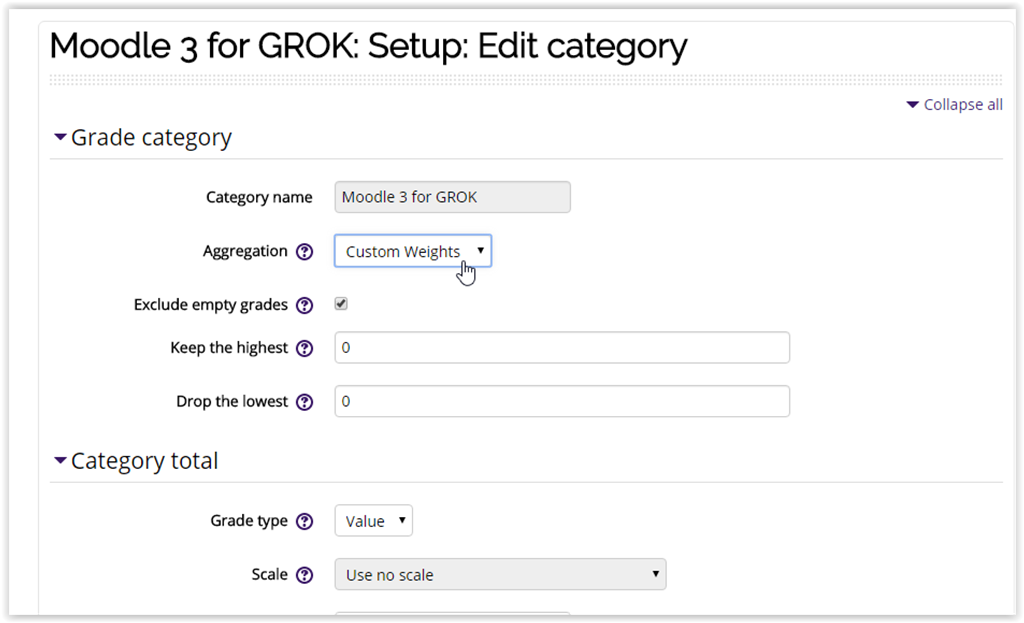
Task: Click the Keep the highest label
Action: 229,348
